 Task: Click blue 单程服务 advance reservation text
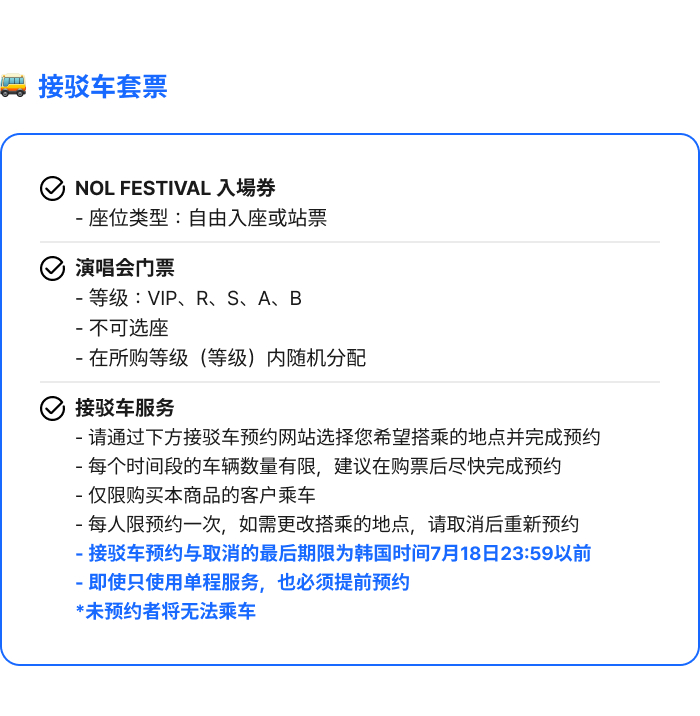(x=242, y=582)
